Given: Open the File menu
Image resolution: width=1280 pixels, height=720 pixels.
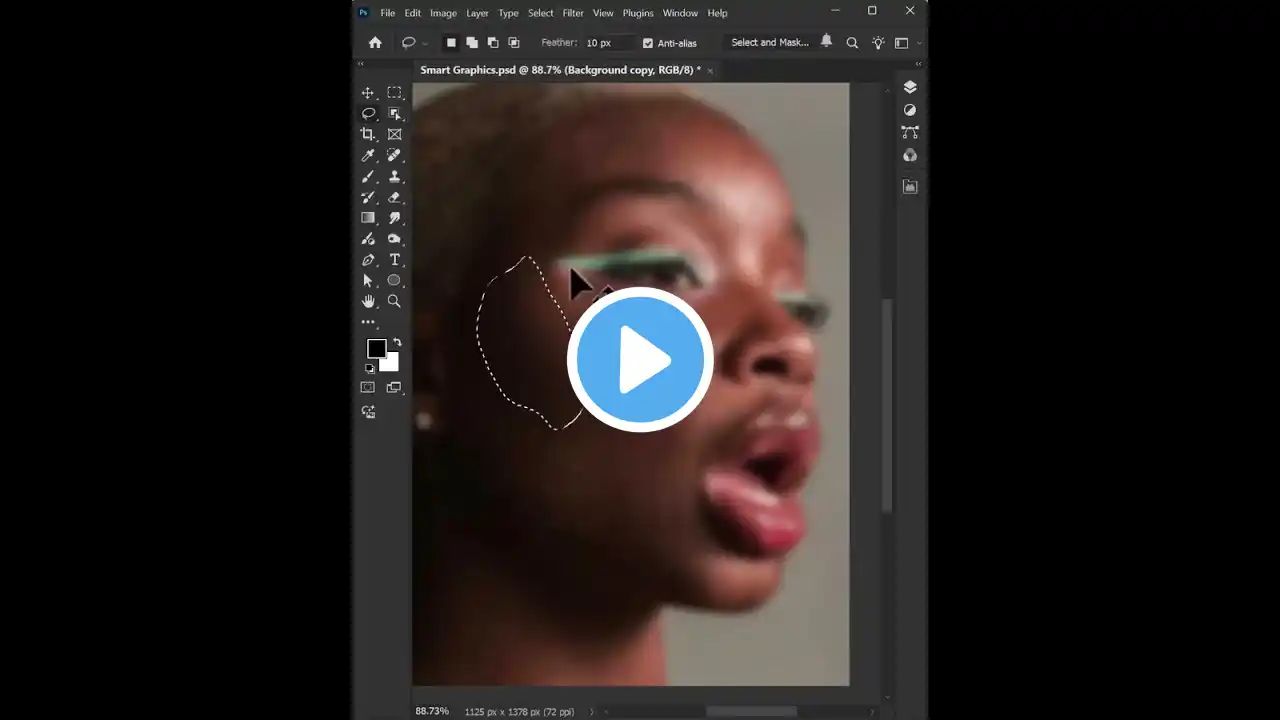Looking at the screenshot, I should click(387, 13).
